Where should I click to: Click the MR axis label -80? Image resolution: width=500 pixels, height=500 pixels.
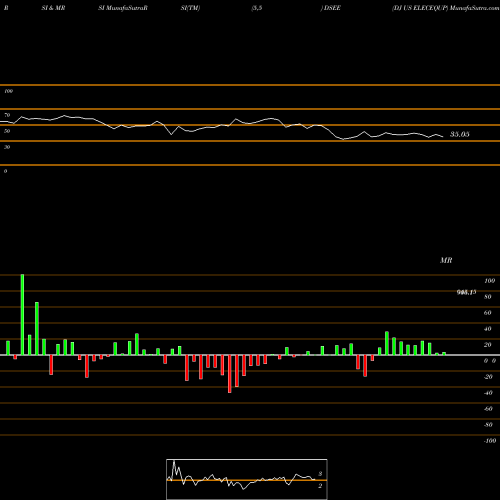coord(488,425)
